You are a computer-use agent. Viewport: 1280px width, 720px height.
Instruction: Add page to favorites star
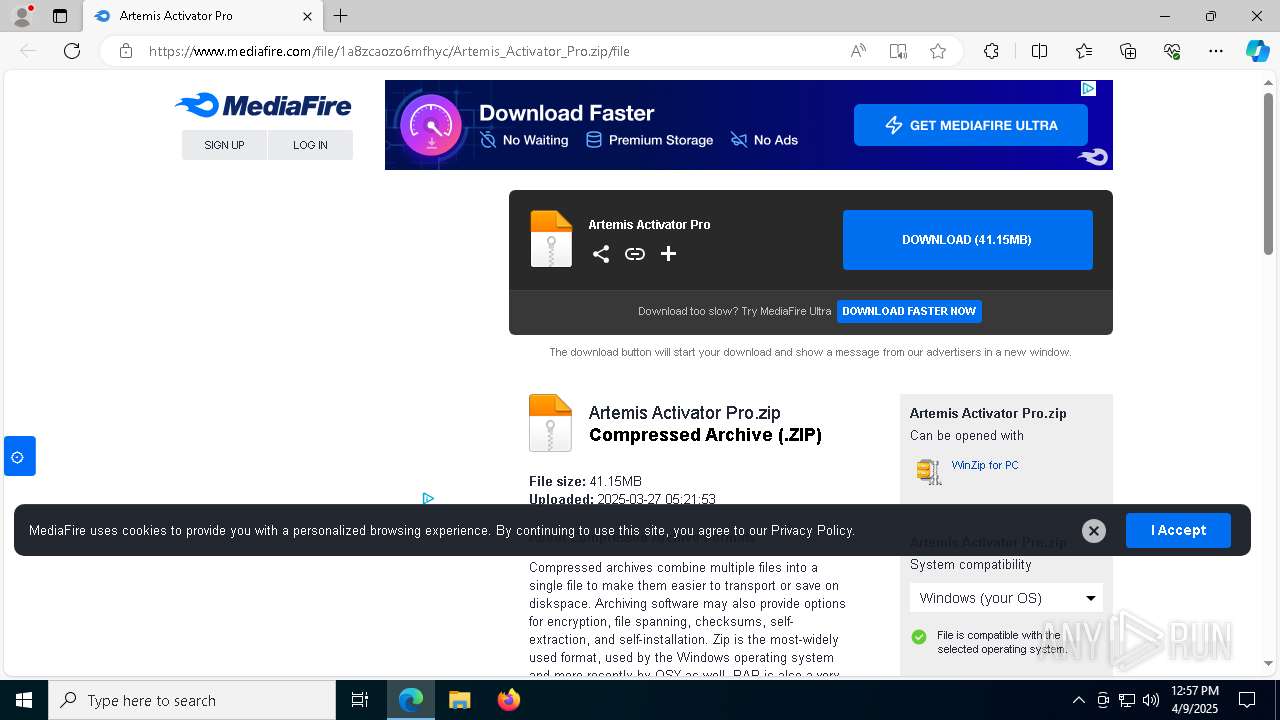pos(938,51)
